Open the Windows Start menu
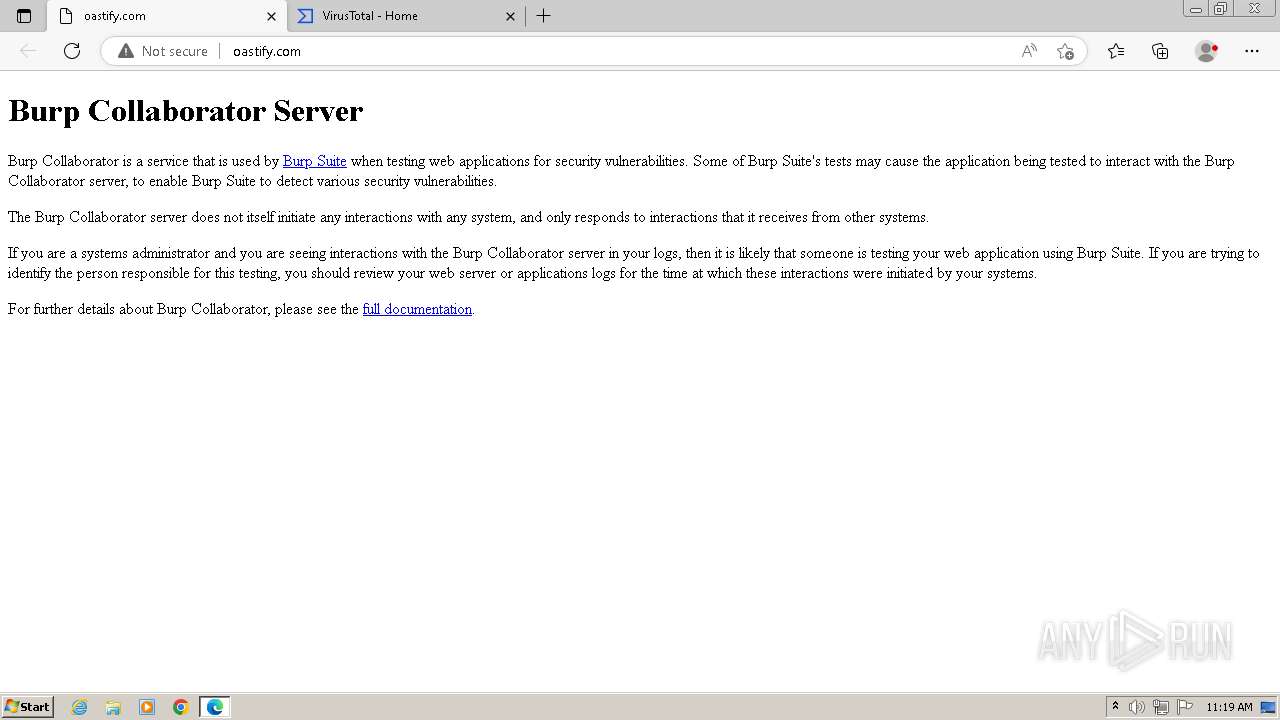 tap(27, 707)
